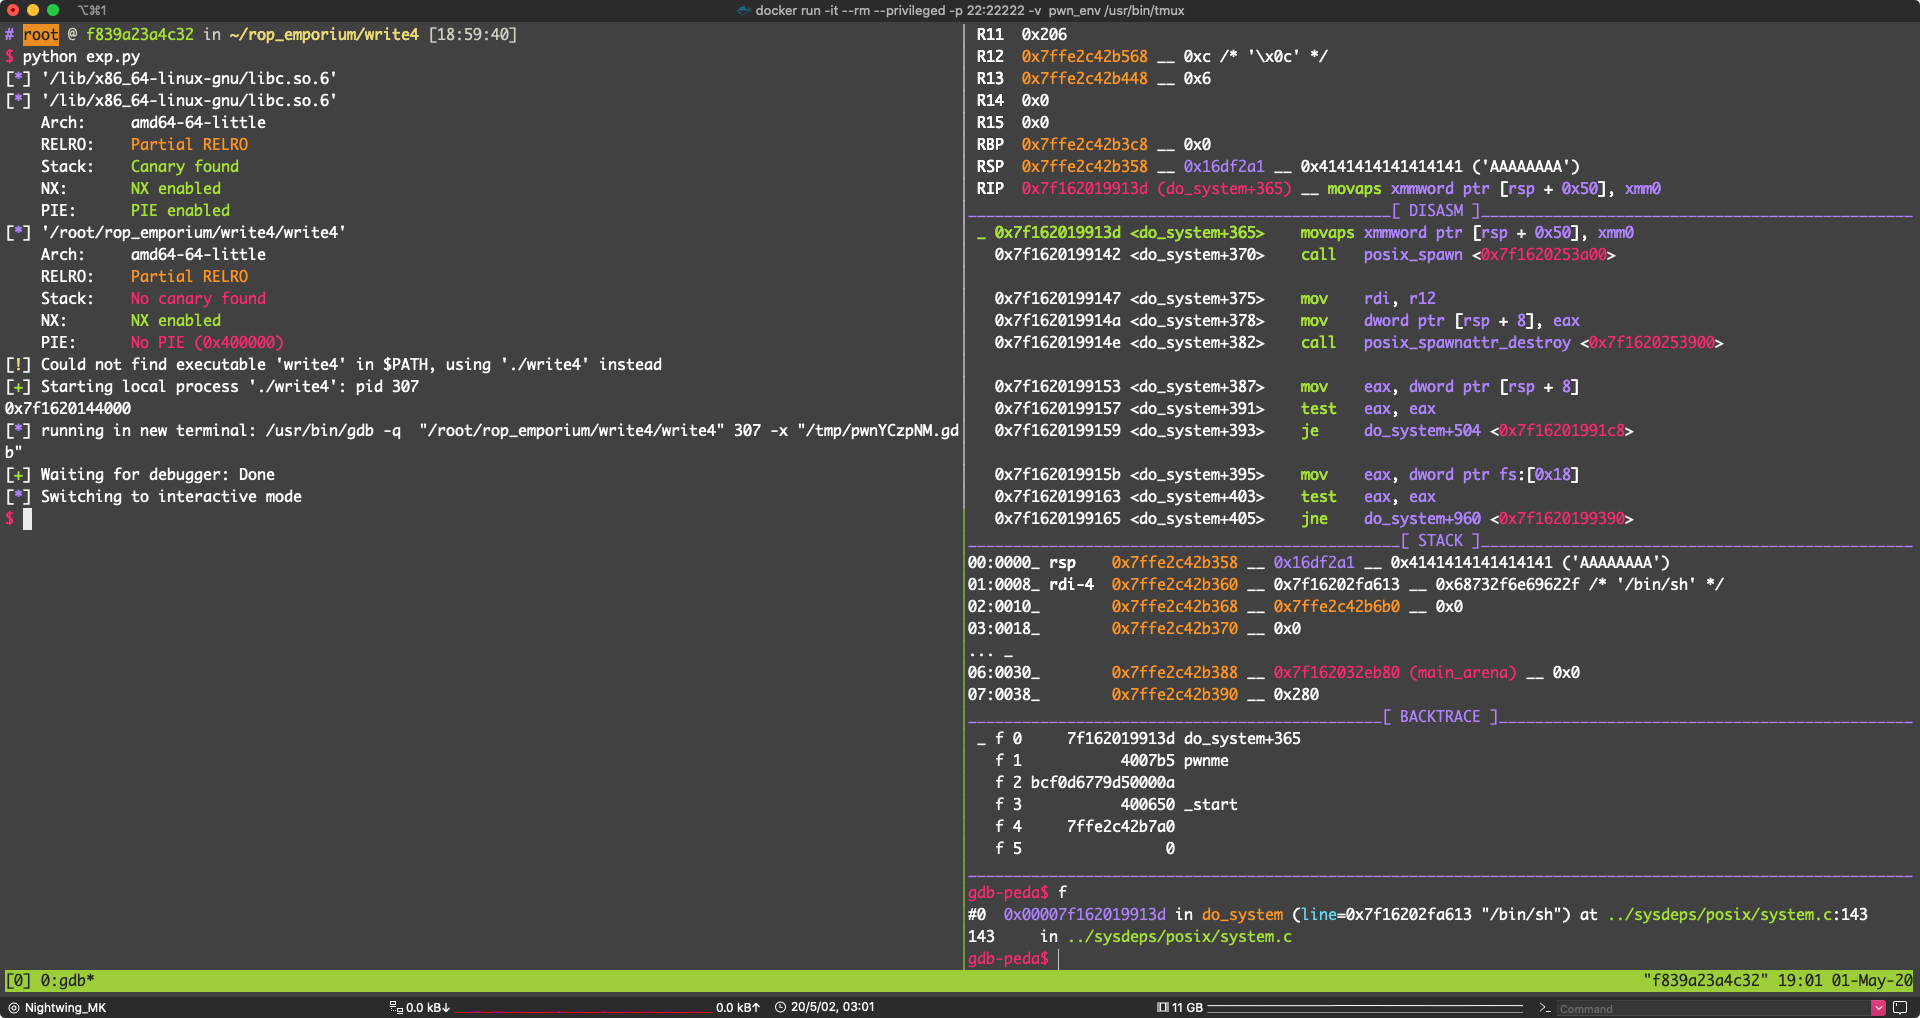1920x1018 pixels.
Task: Click the yellow minimize window button
Action: click(33, 10)
